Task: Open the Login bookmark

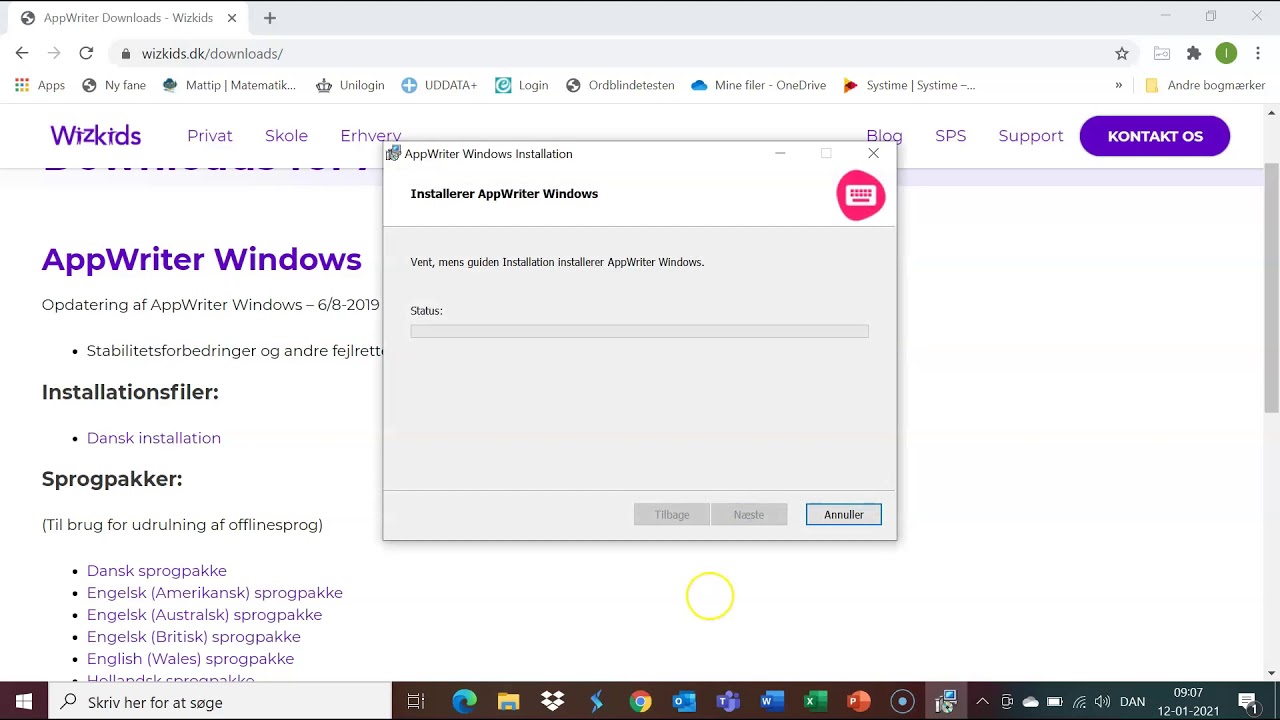Action: point(522,85)
